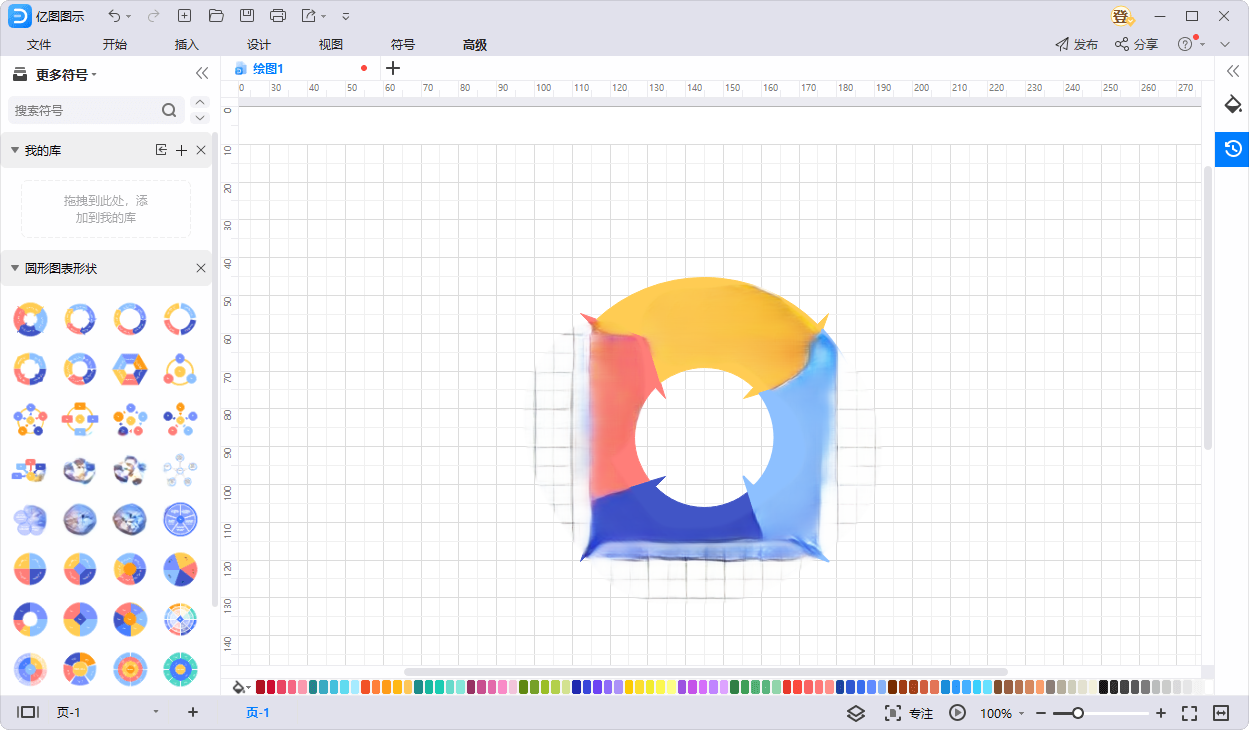Open the Export options dropdown arrow
The height and width of the screenshot is (730, 1249).
[x=324, y=17]
